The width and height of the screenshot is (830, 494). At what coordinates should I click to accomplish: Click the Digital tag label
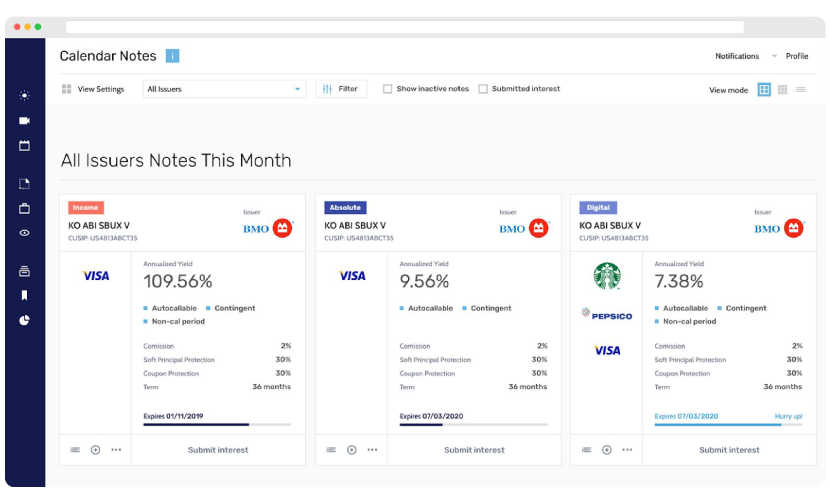(598, 208)
